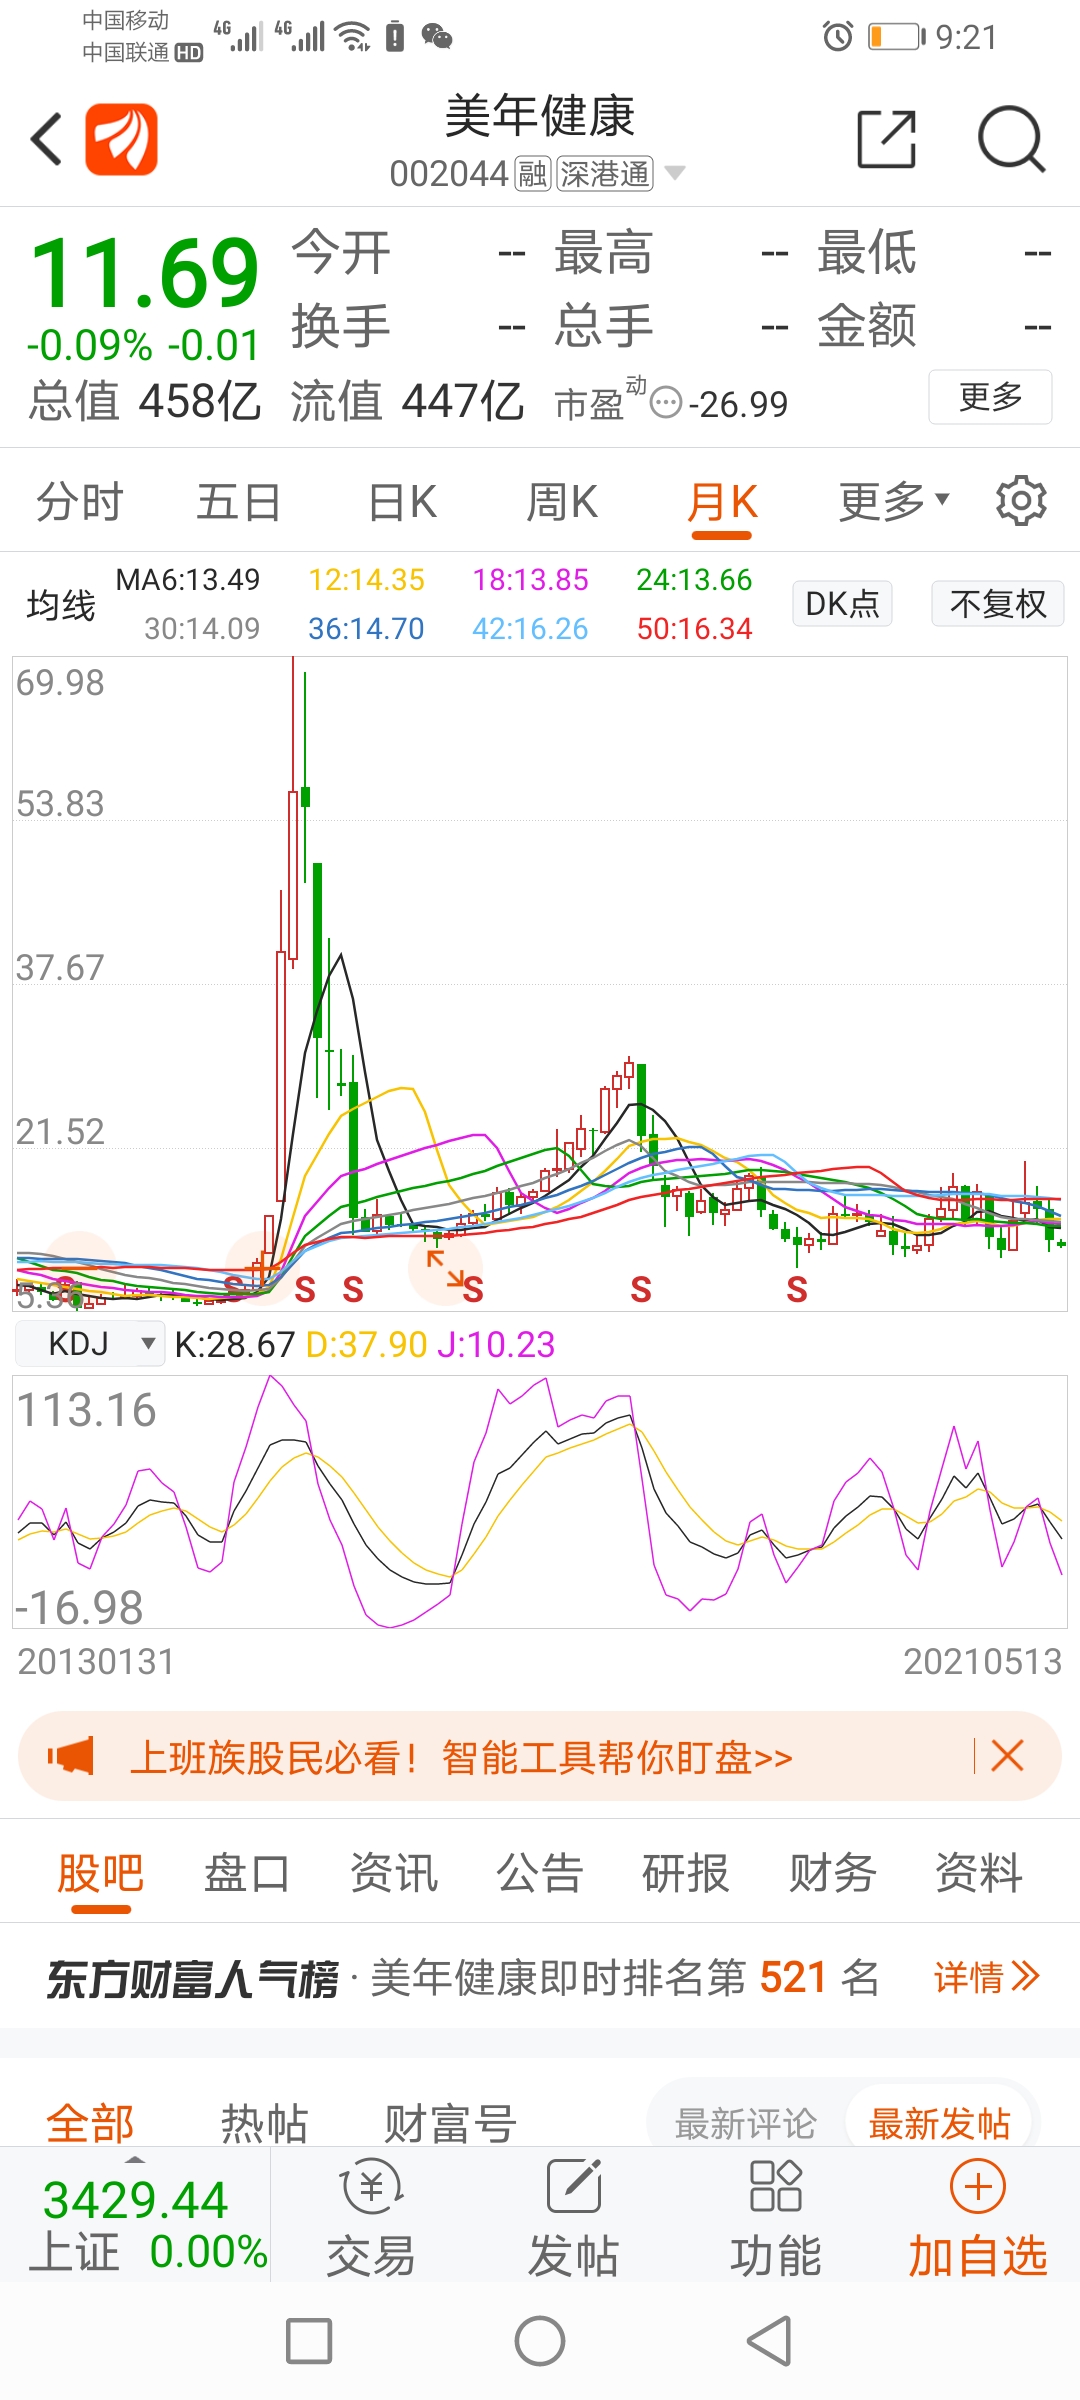Tap the share export icon

click(x=887, y=139)
